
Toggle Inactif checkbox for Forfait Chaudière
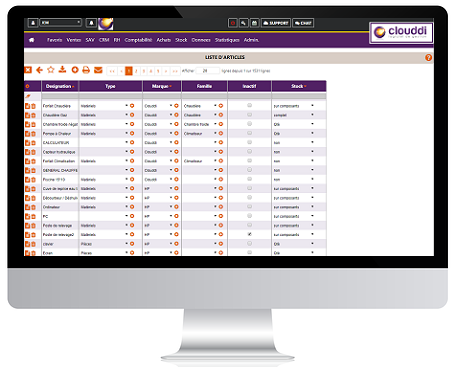click(249, 105)
